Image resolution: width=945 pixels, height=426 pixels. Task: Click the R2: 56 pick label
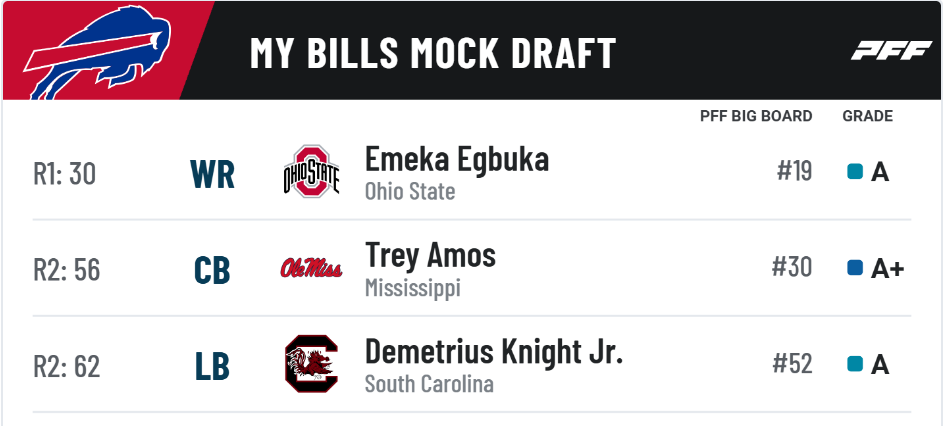[x=66, y=269]
